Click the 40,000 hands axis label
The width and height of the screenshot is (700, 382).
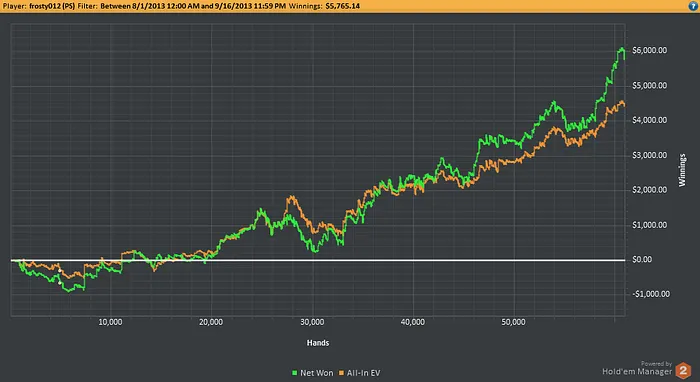[x=413, y=322]
